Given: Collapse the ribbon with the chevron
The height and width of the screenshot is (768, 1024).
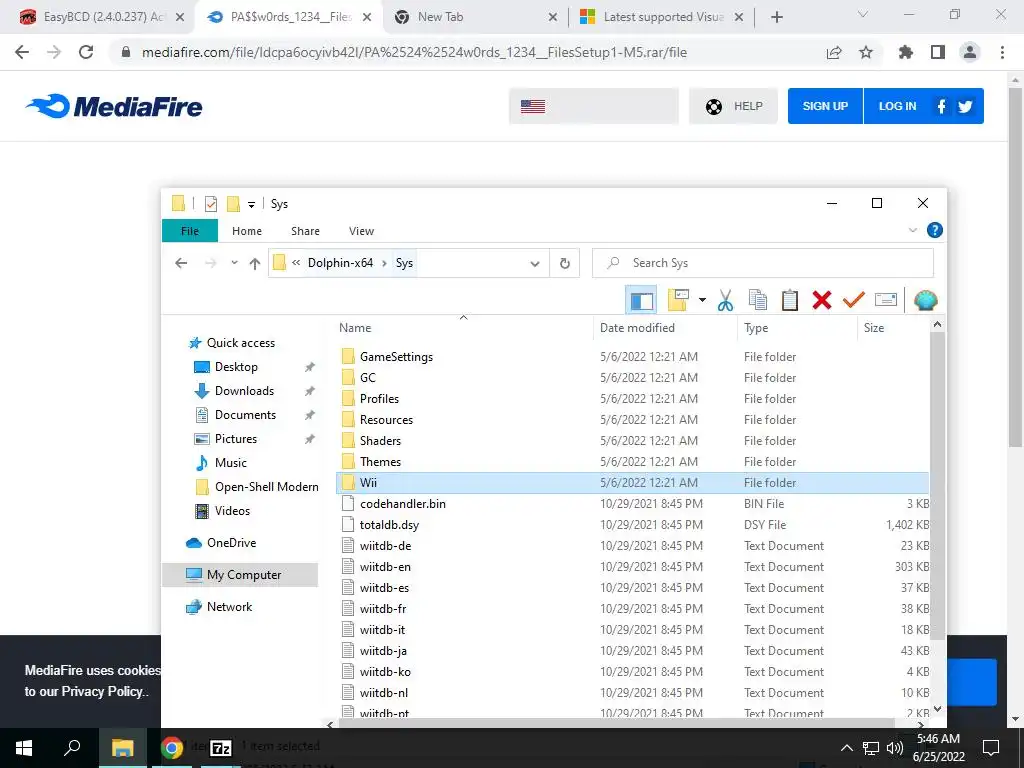Looking at the screenshot, I should tap(912, 230).
